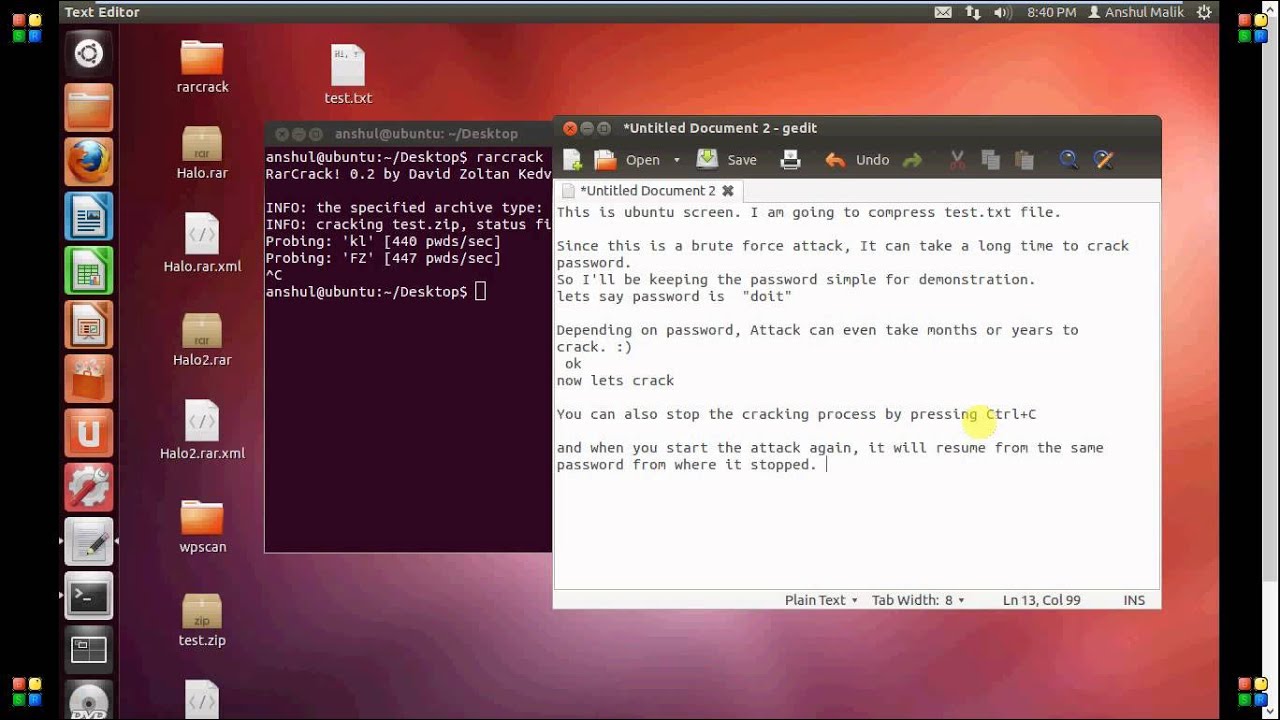Viewport: 1280px width, 720px height.
Task: Select Halo.rar archive on desktop
Action: [x=202, y=152]
